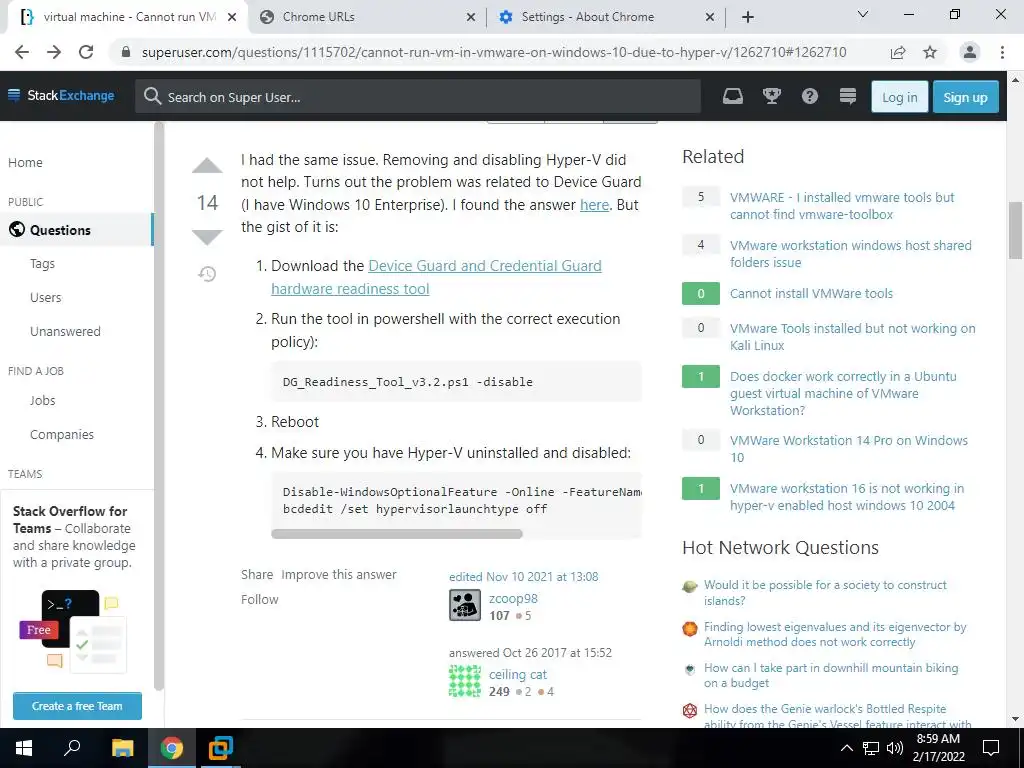Viewport: 1024px width, 768px height.
Task: Go to Home in left sidebar
Action: pyautogui.click(x=25, y=163)
